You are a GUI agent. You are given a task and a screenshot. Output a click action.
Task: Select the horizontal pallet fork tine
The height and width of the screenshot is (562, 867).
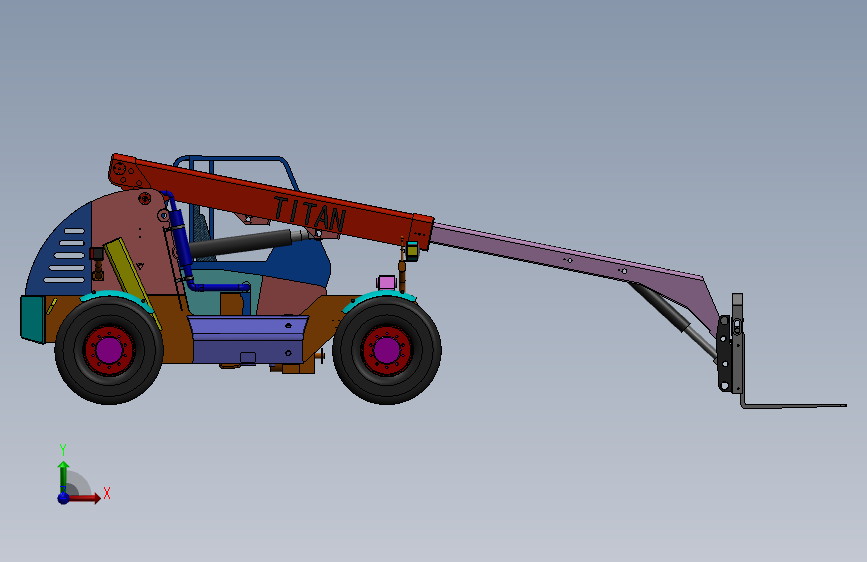coord(793,405)
